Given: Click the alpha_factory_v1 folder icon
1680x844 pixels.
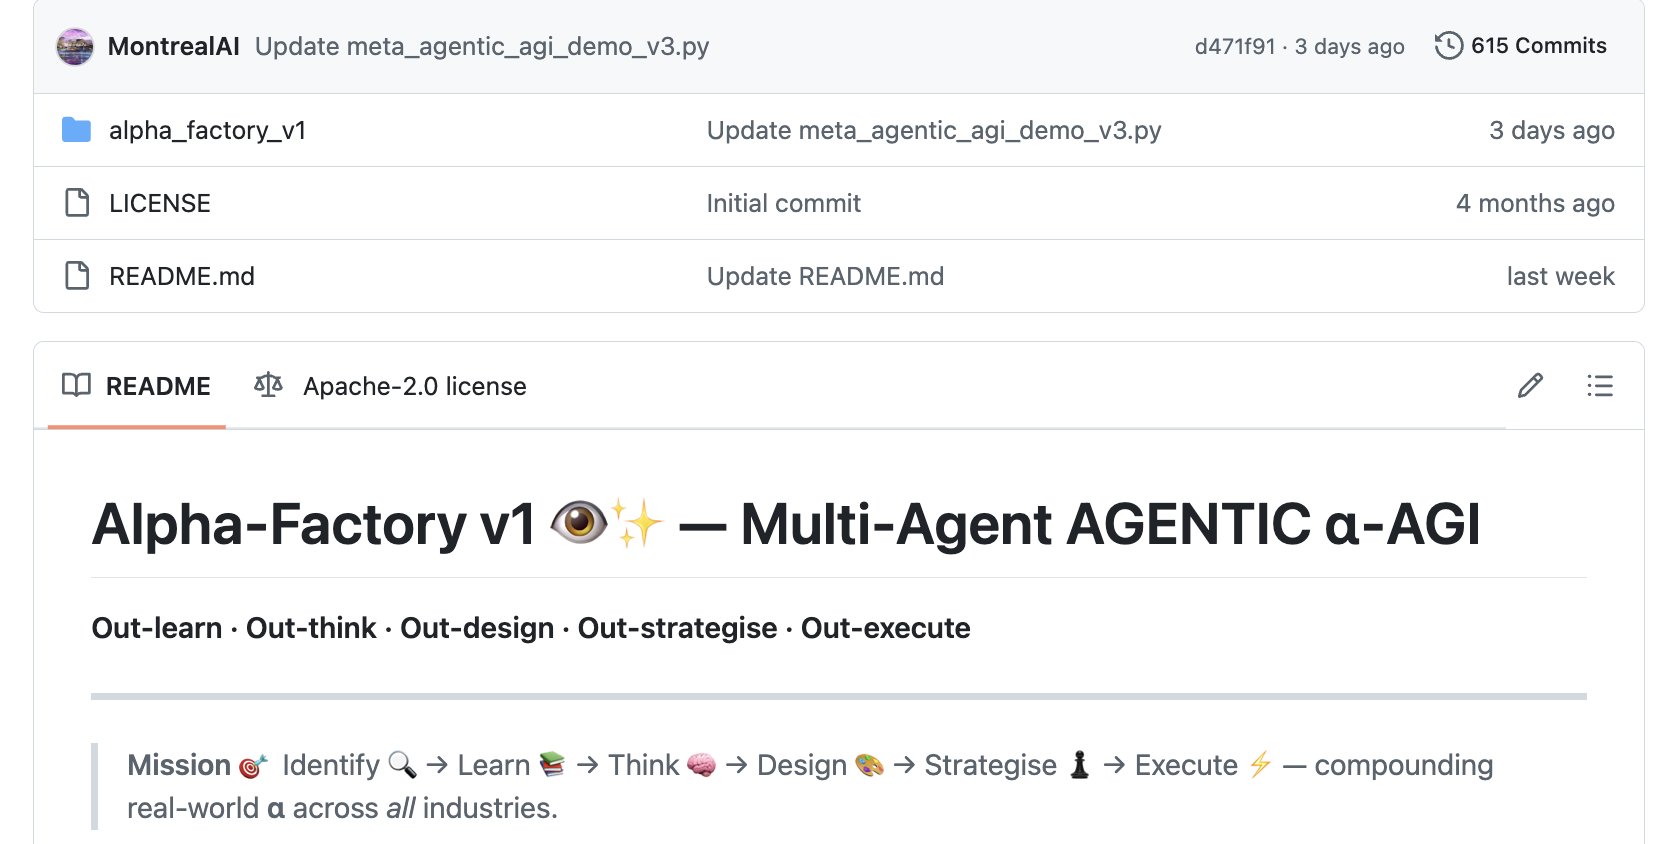Looking at the screenshot, I should click(x=76, y=130).
